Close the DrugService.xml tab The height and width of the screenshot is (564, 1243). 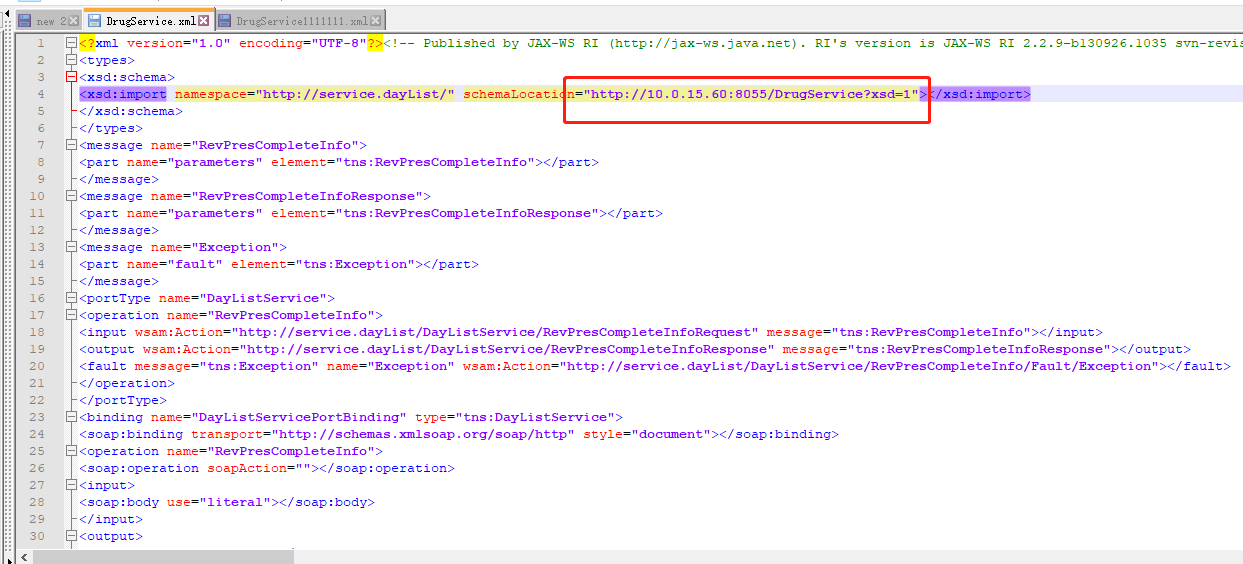click(x=204, y=20)
